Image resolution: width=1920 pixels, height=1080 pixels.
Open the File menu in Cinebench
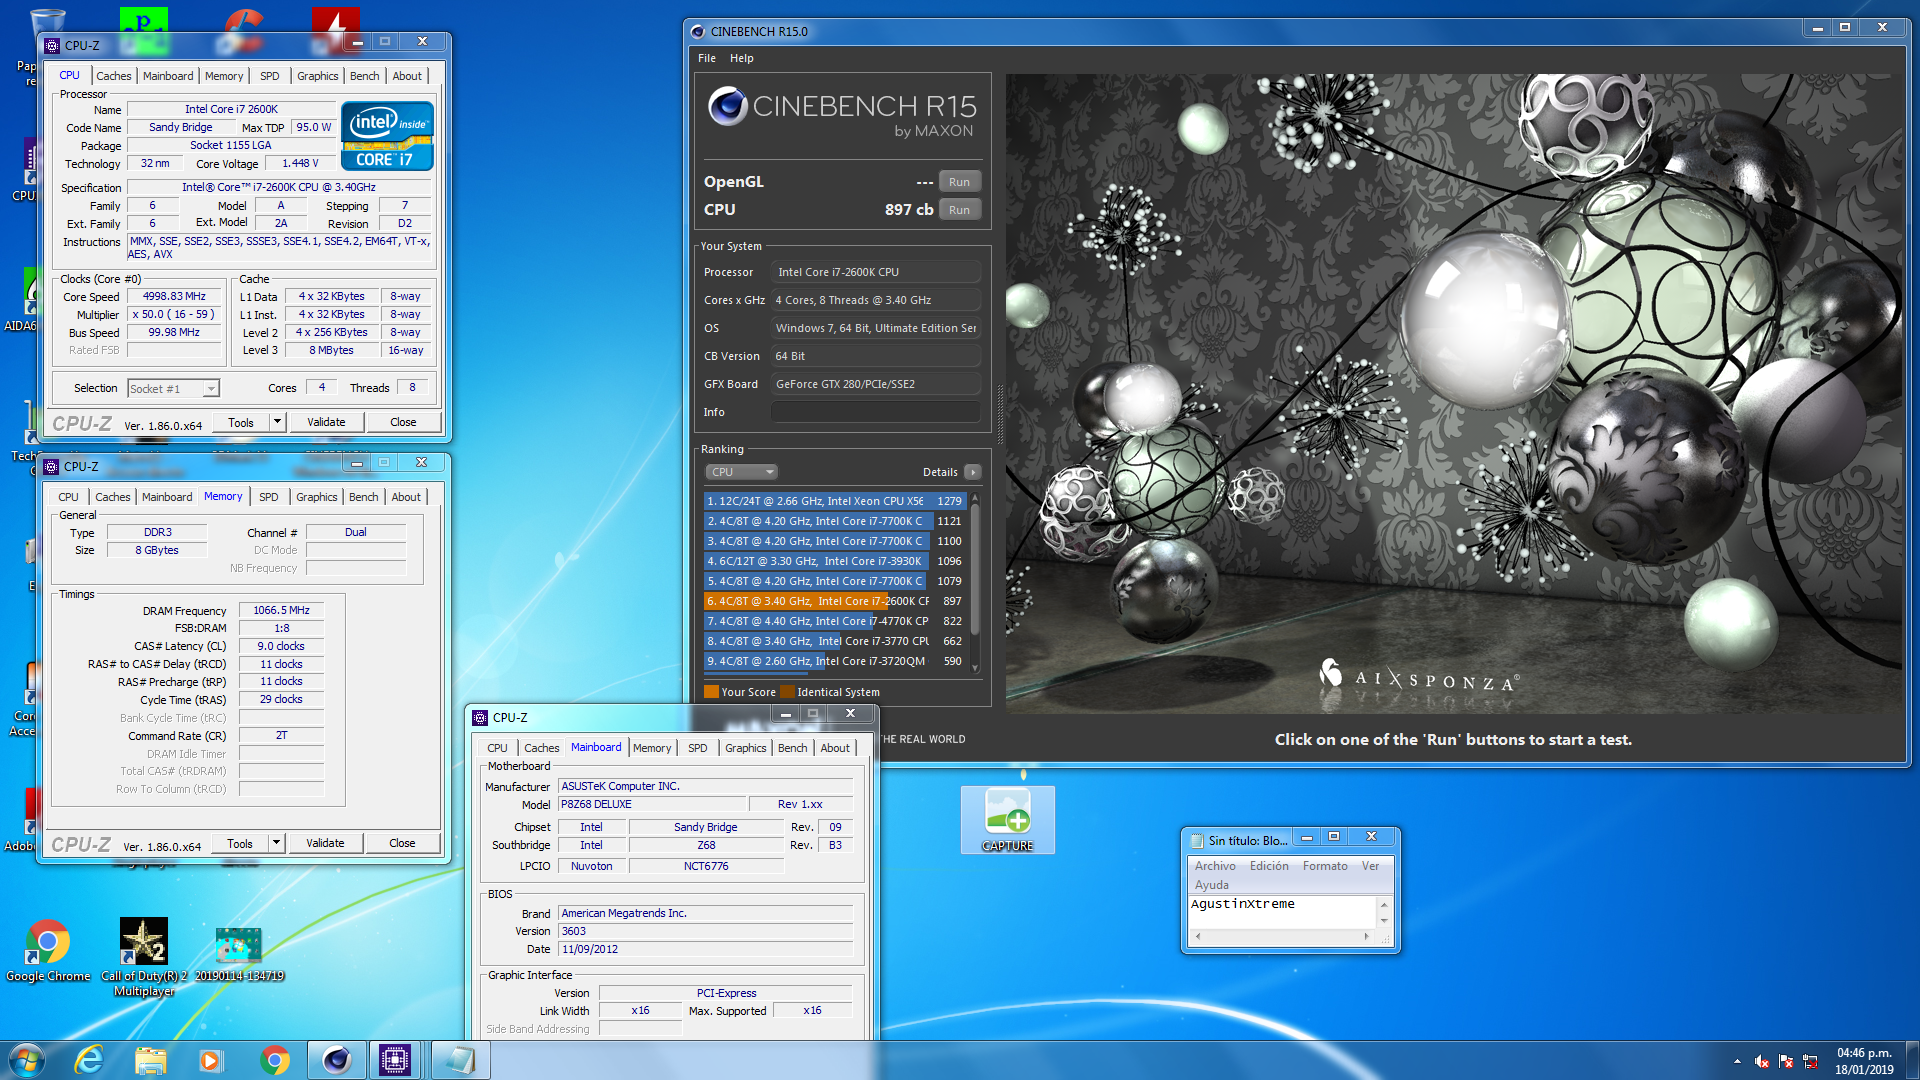coord(706,58)
